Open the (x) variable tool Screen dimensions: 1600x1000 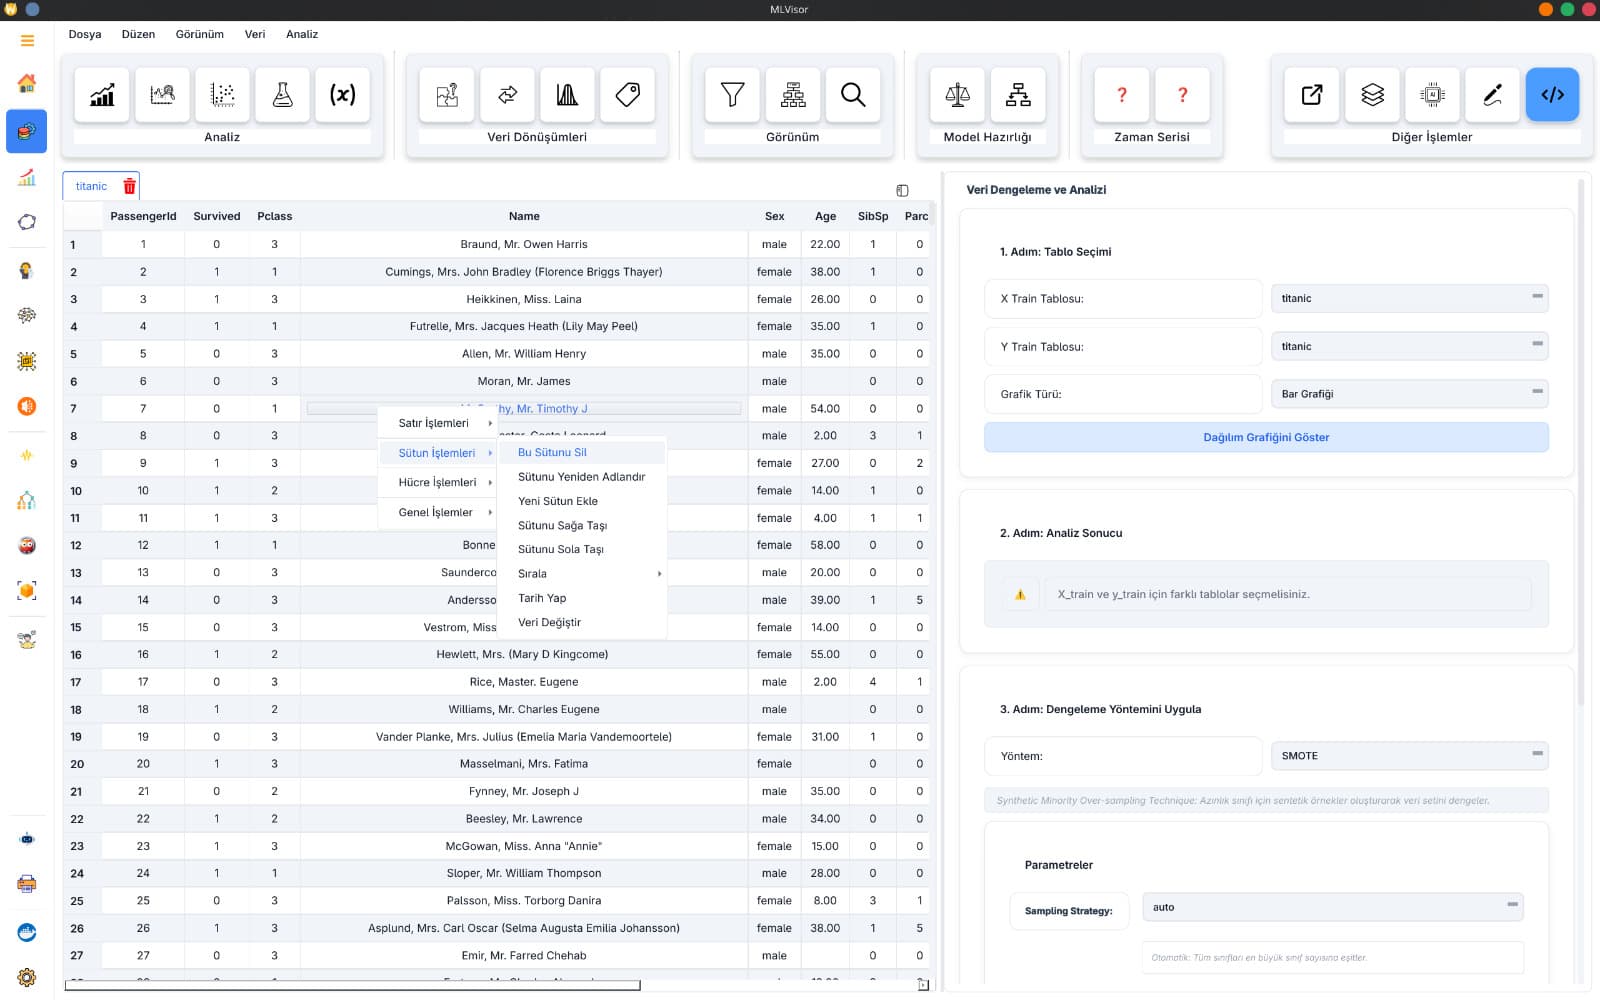pyautogui.click(x=342, y=95)
